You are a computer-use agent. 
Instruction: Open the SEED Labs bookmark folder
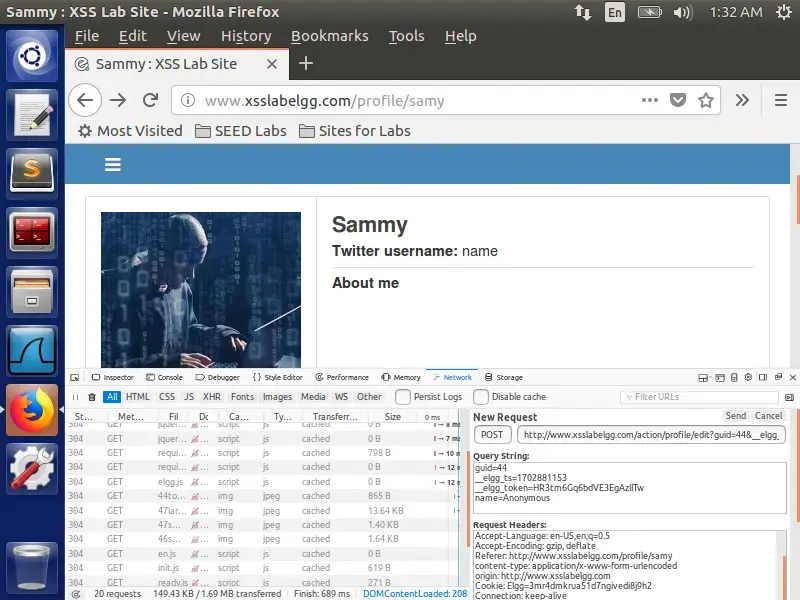click(x=241, y=131)
